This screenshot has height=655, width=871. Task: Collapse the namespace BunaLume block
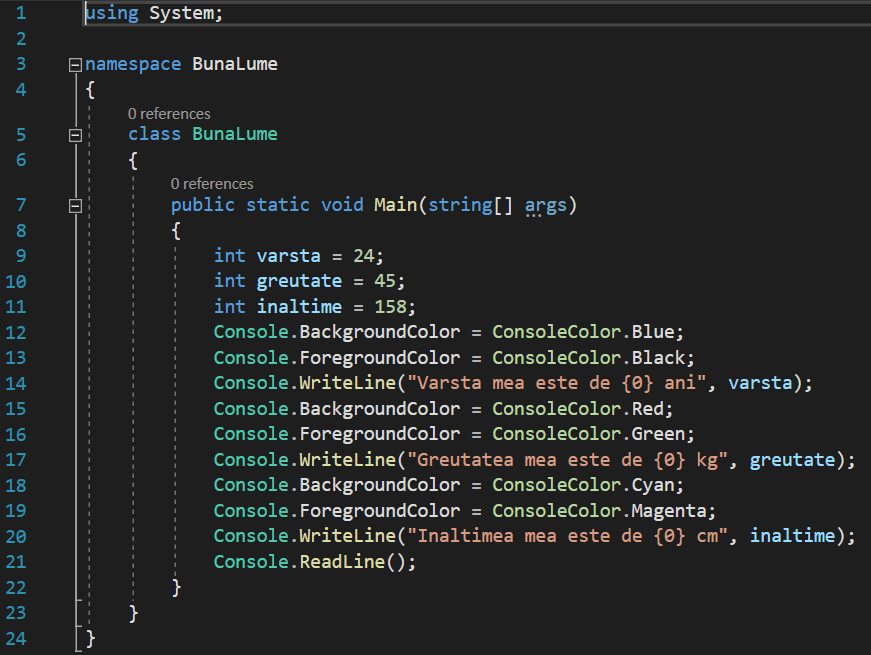76,65
